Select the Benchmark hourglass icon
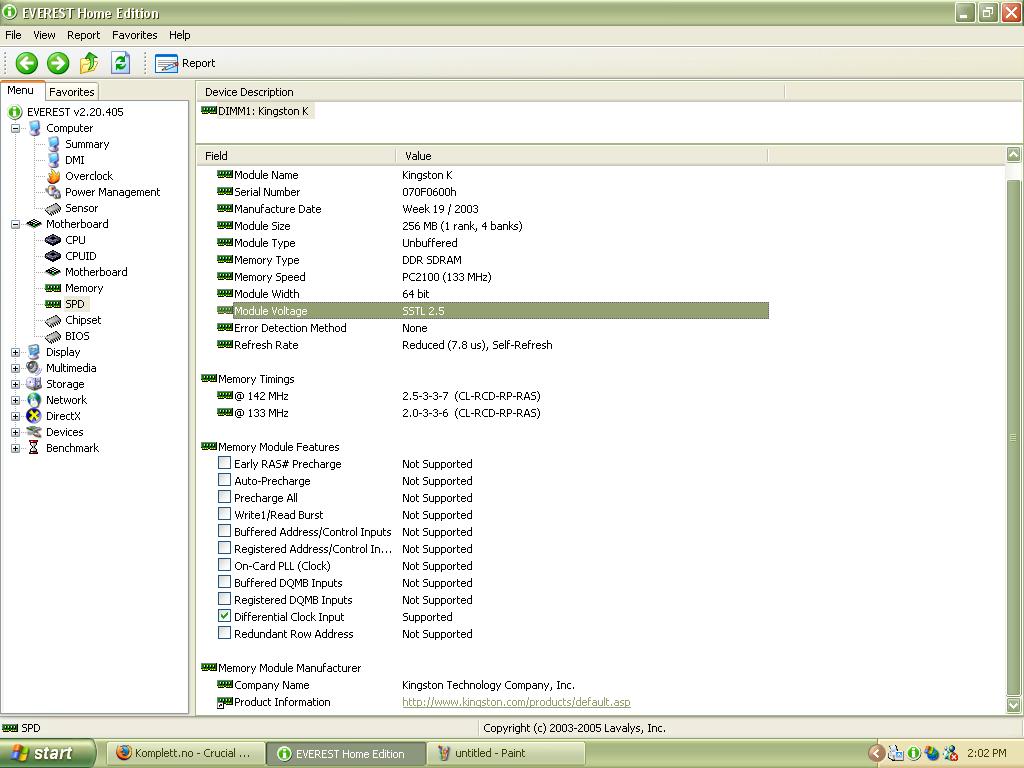 34,448
